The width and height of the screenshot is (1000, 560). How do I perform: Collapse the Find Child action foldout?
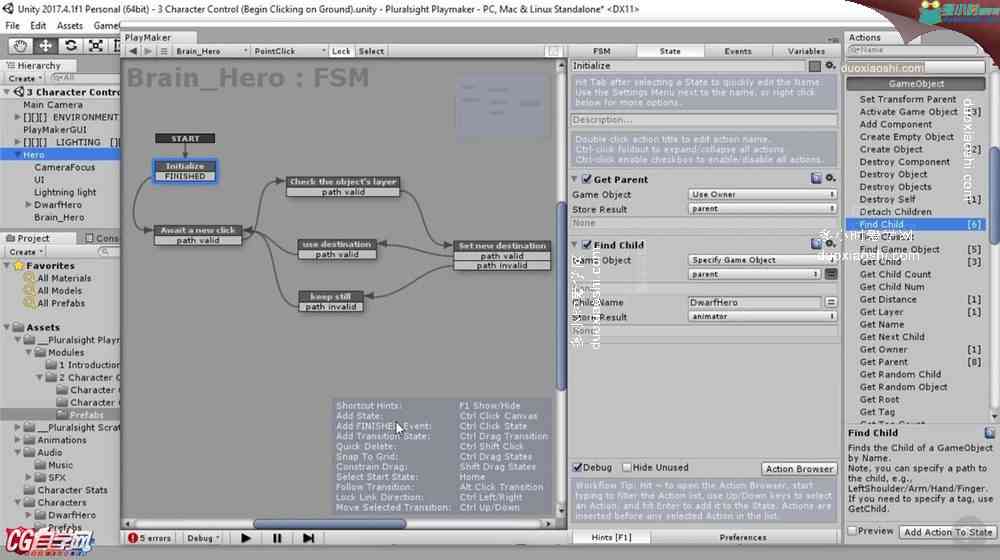(575, 244)
